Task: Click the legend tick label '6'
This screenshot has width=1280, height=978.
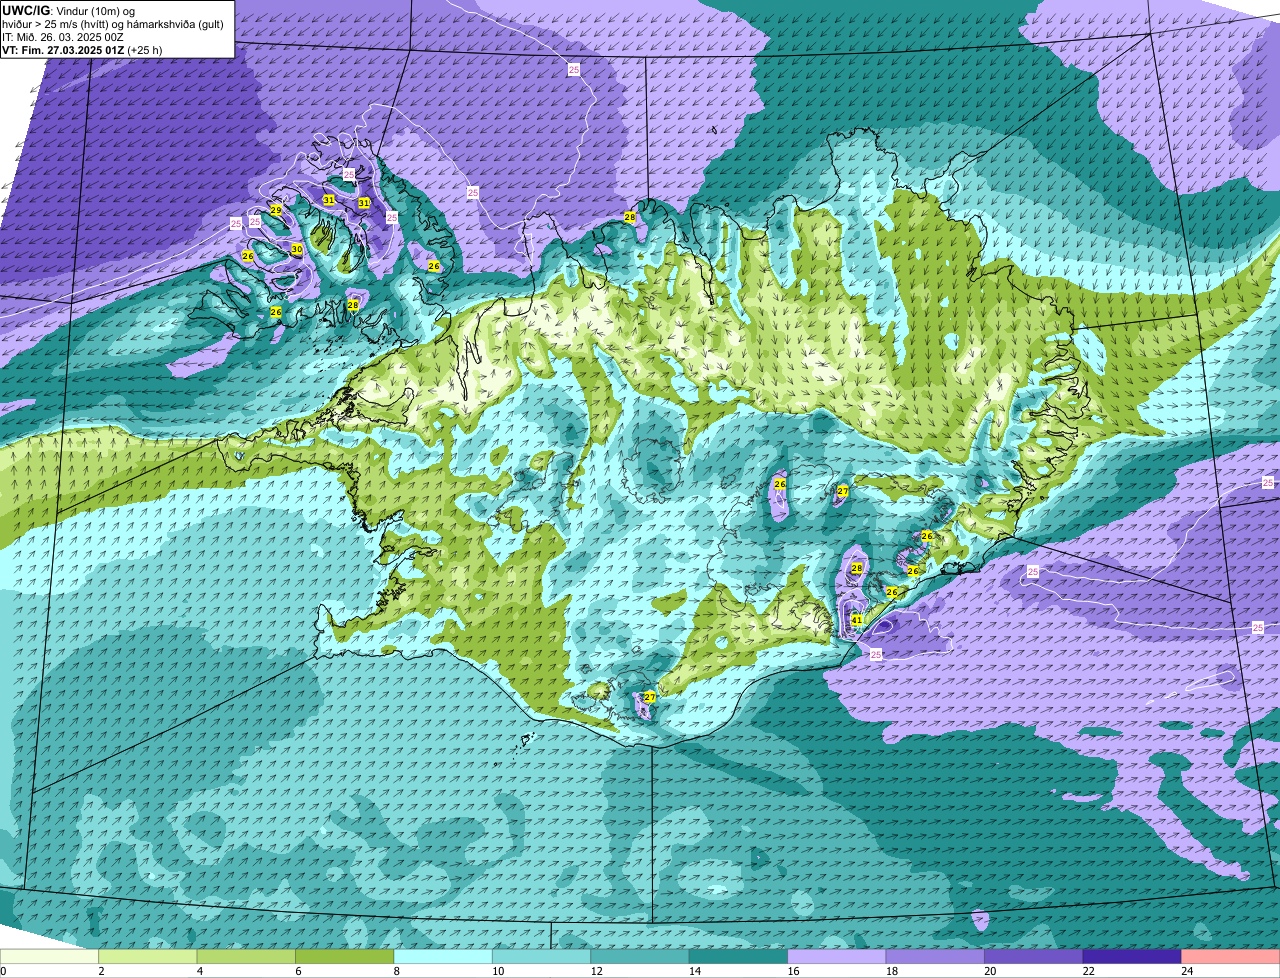Action: [x=297, y=970]
